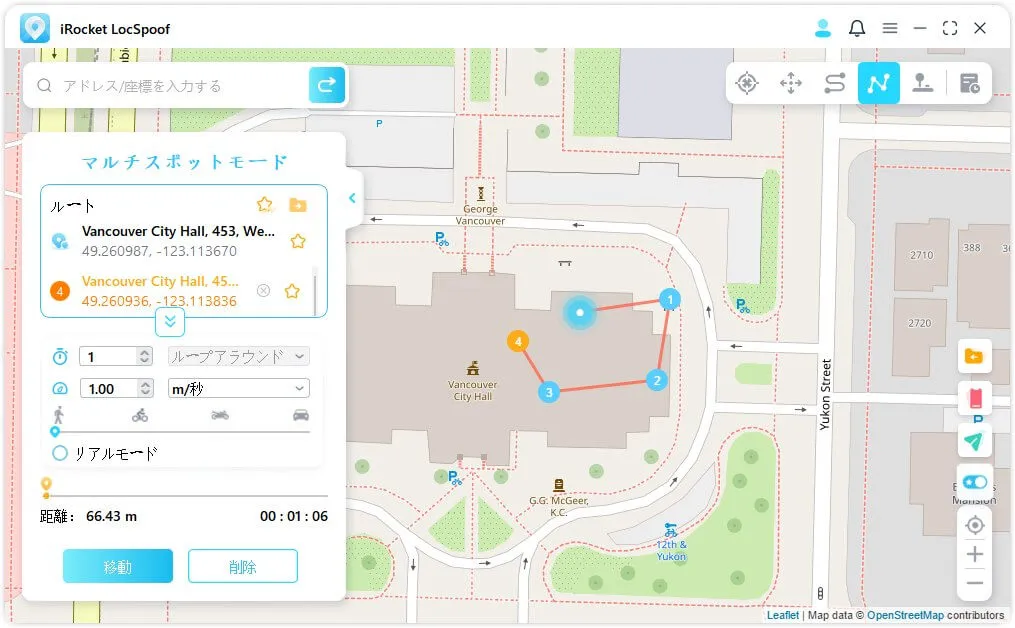1015x628 pixels.
Task: Click coordinates 49.260987, -123.113670
Action: coord(159,251)
